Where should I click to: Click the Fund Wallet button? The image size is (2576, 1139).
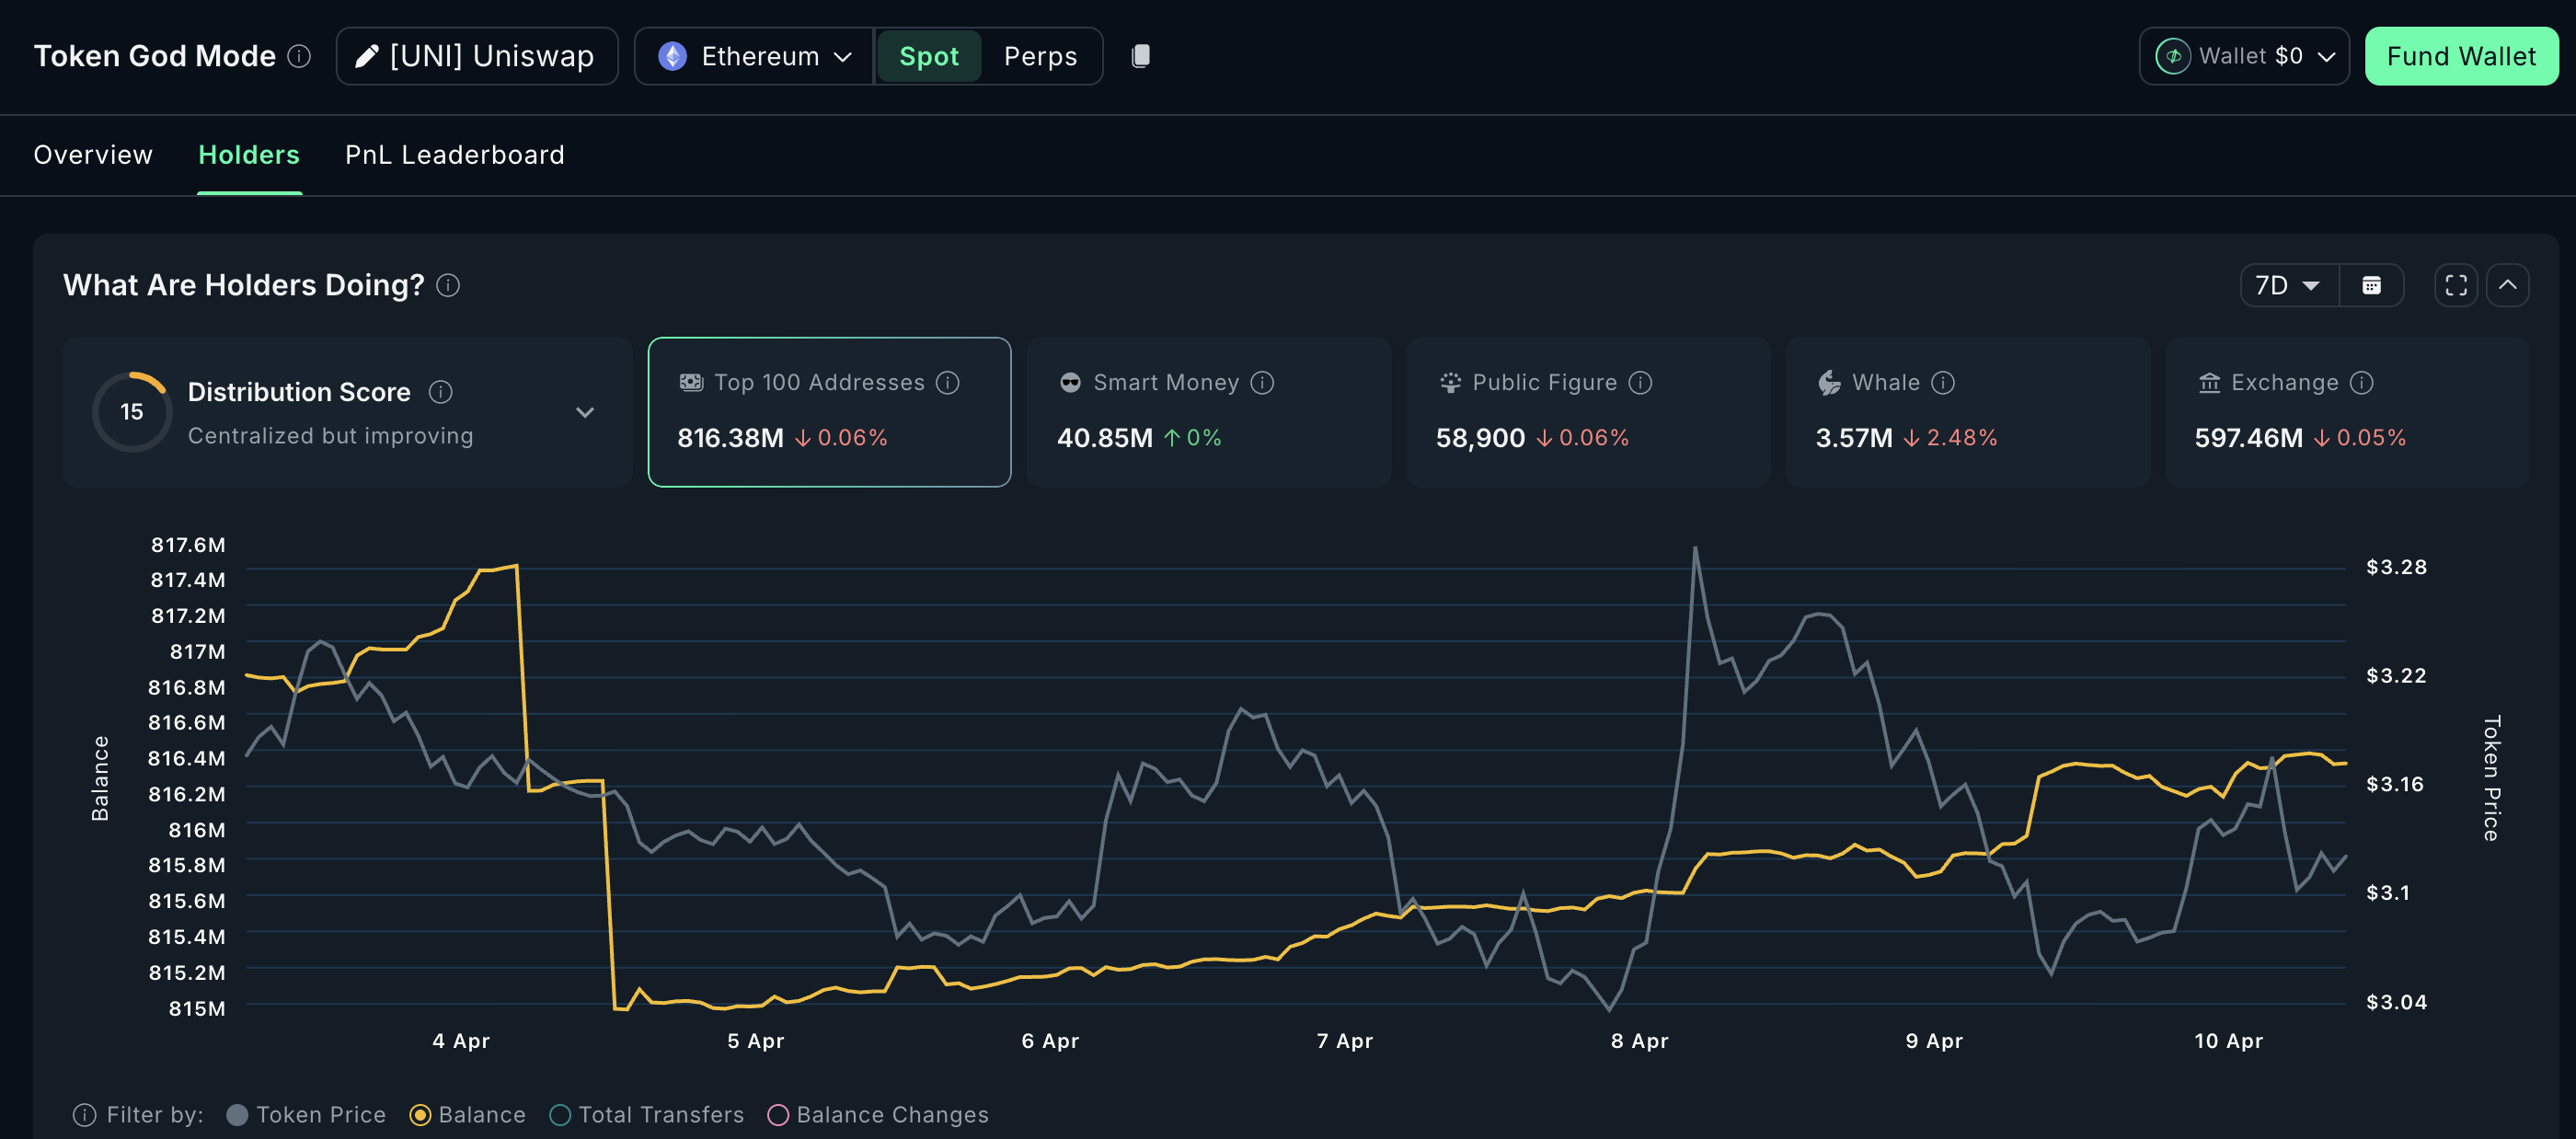2460,56
